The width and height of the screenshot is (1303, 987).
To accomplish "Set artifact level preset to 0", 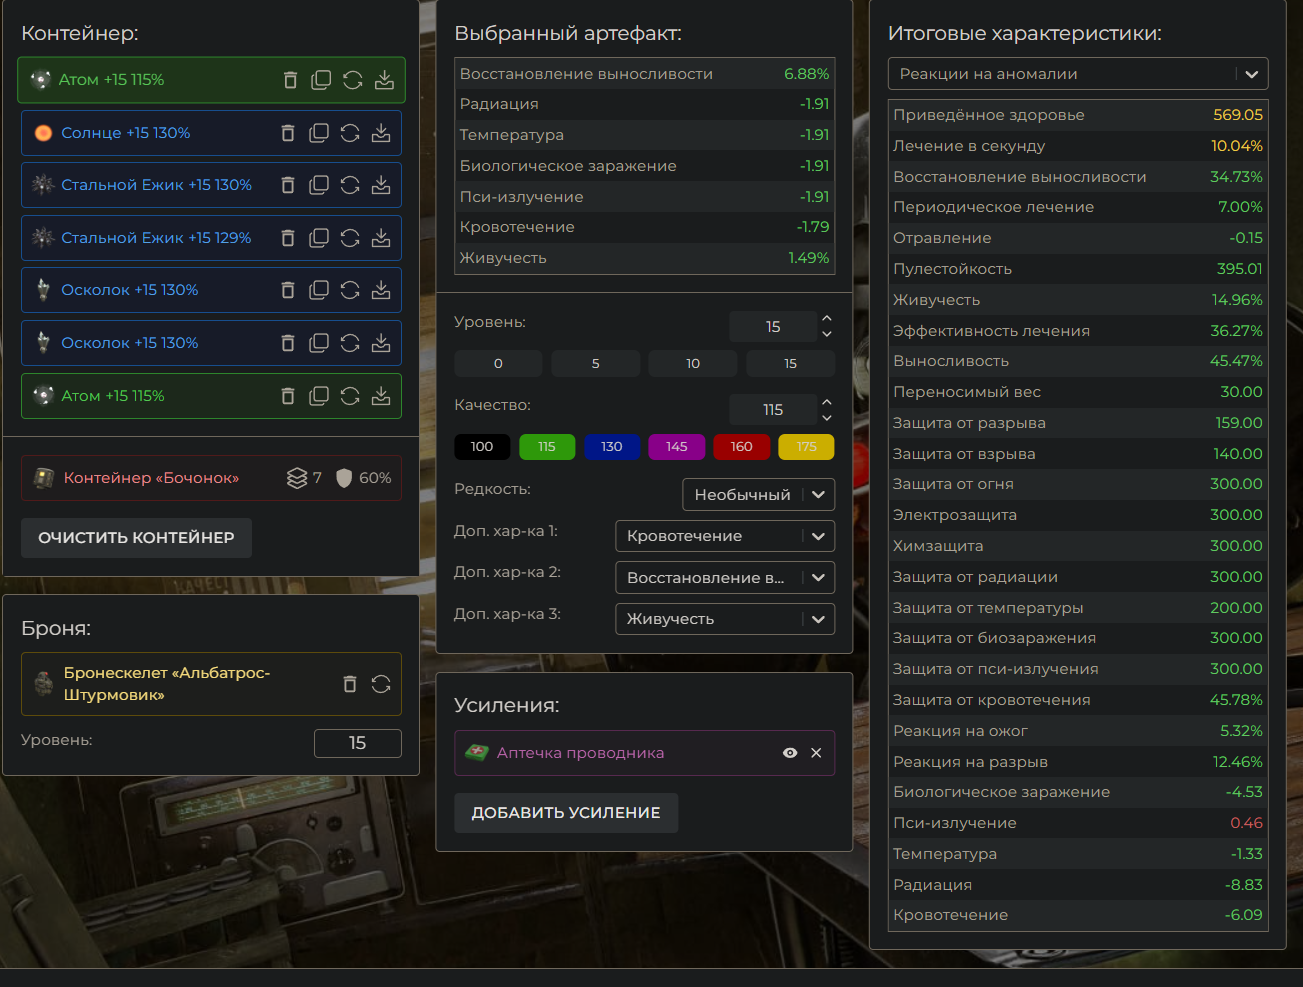I will tap(498, 363).
